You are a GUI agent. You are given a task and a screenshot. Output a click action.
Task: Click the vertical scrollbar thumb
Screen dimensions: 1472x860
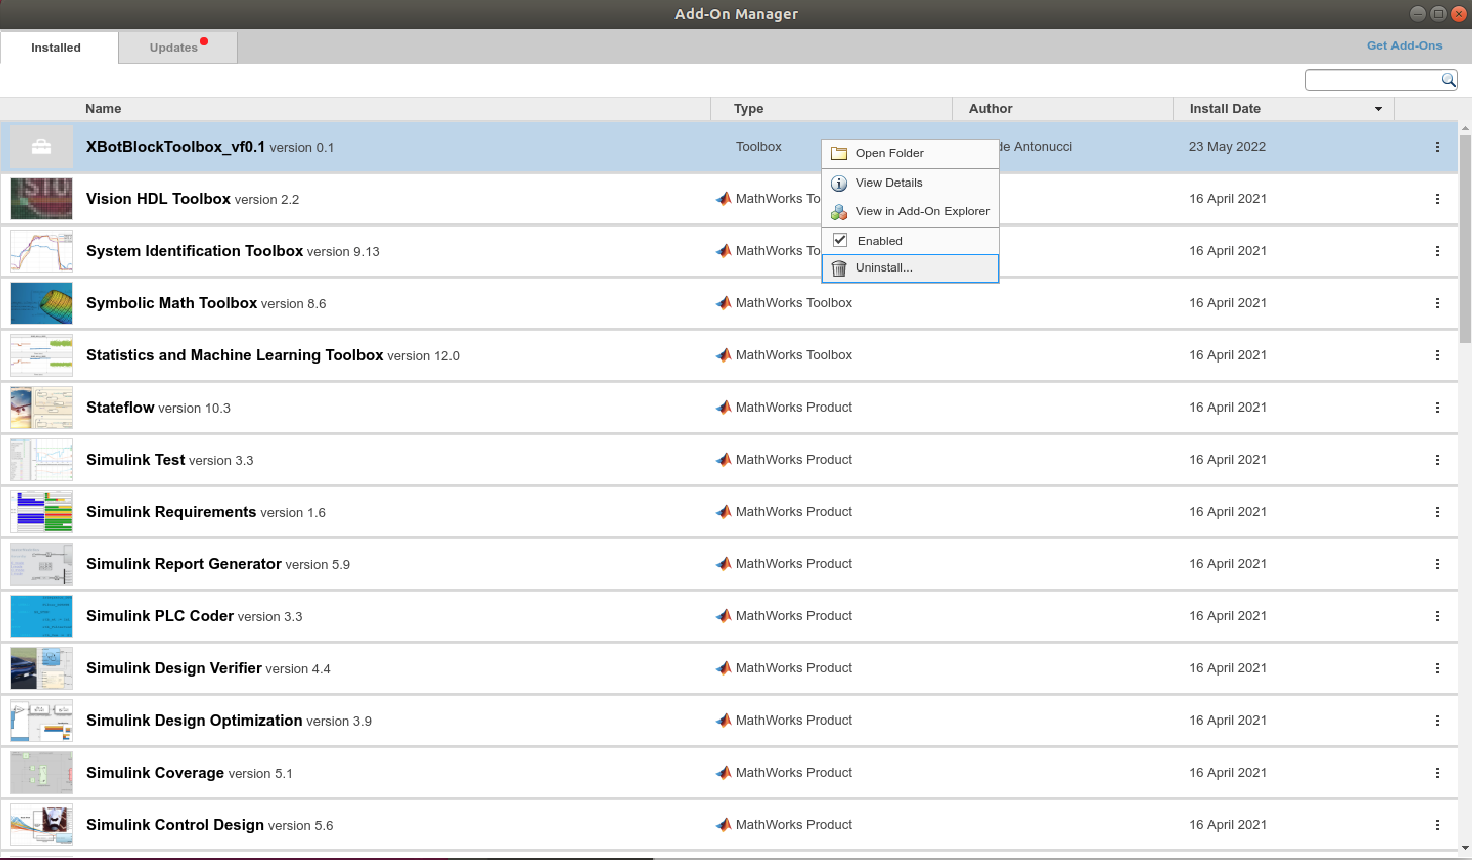point(1465,238)
